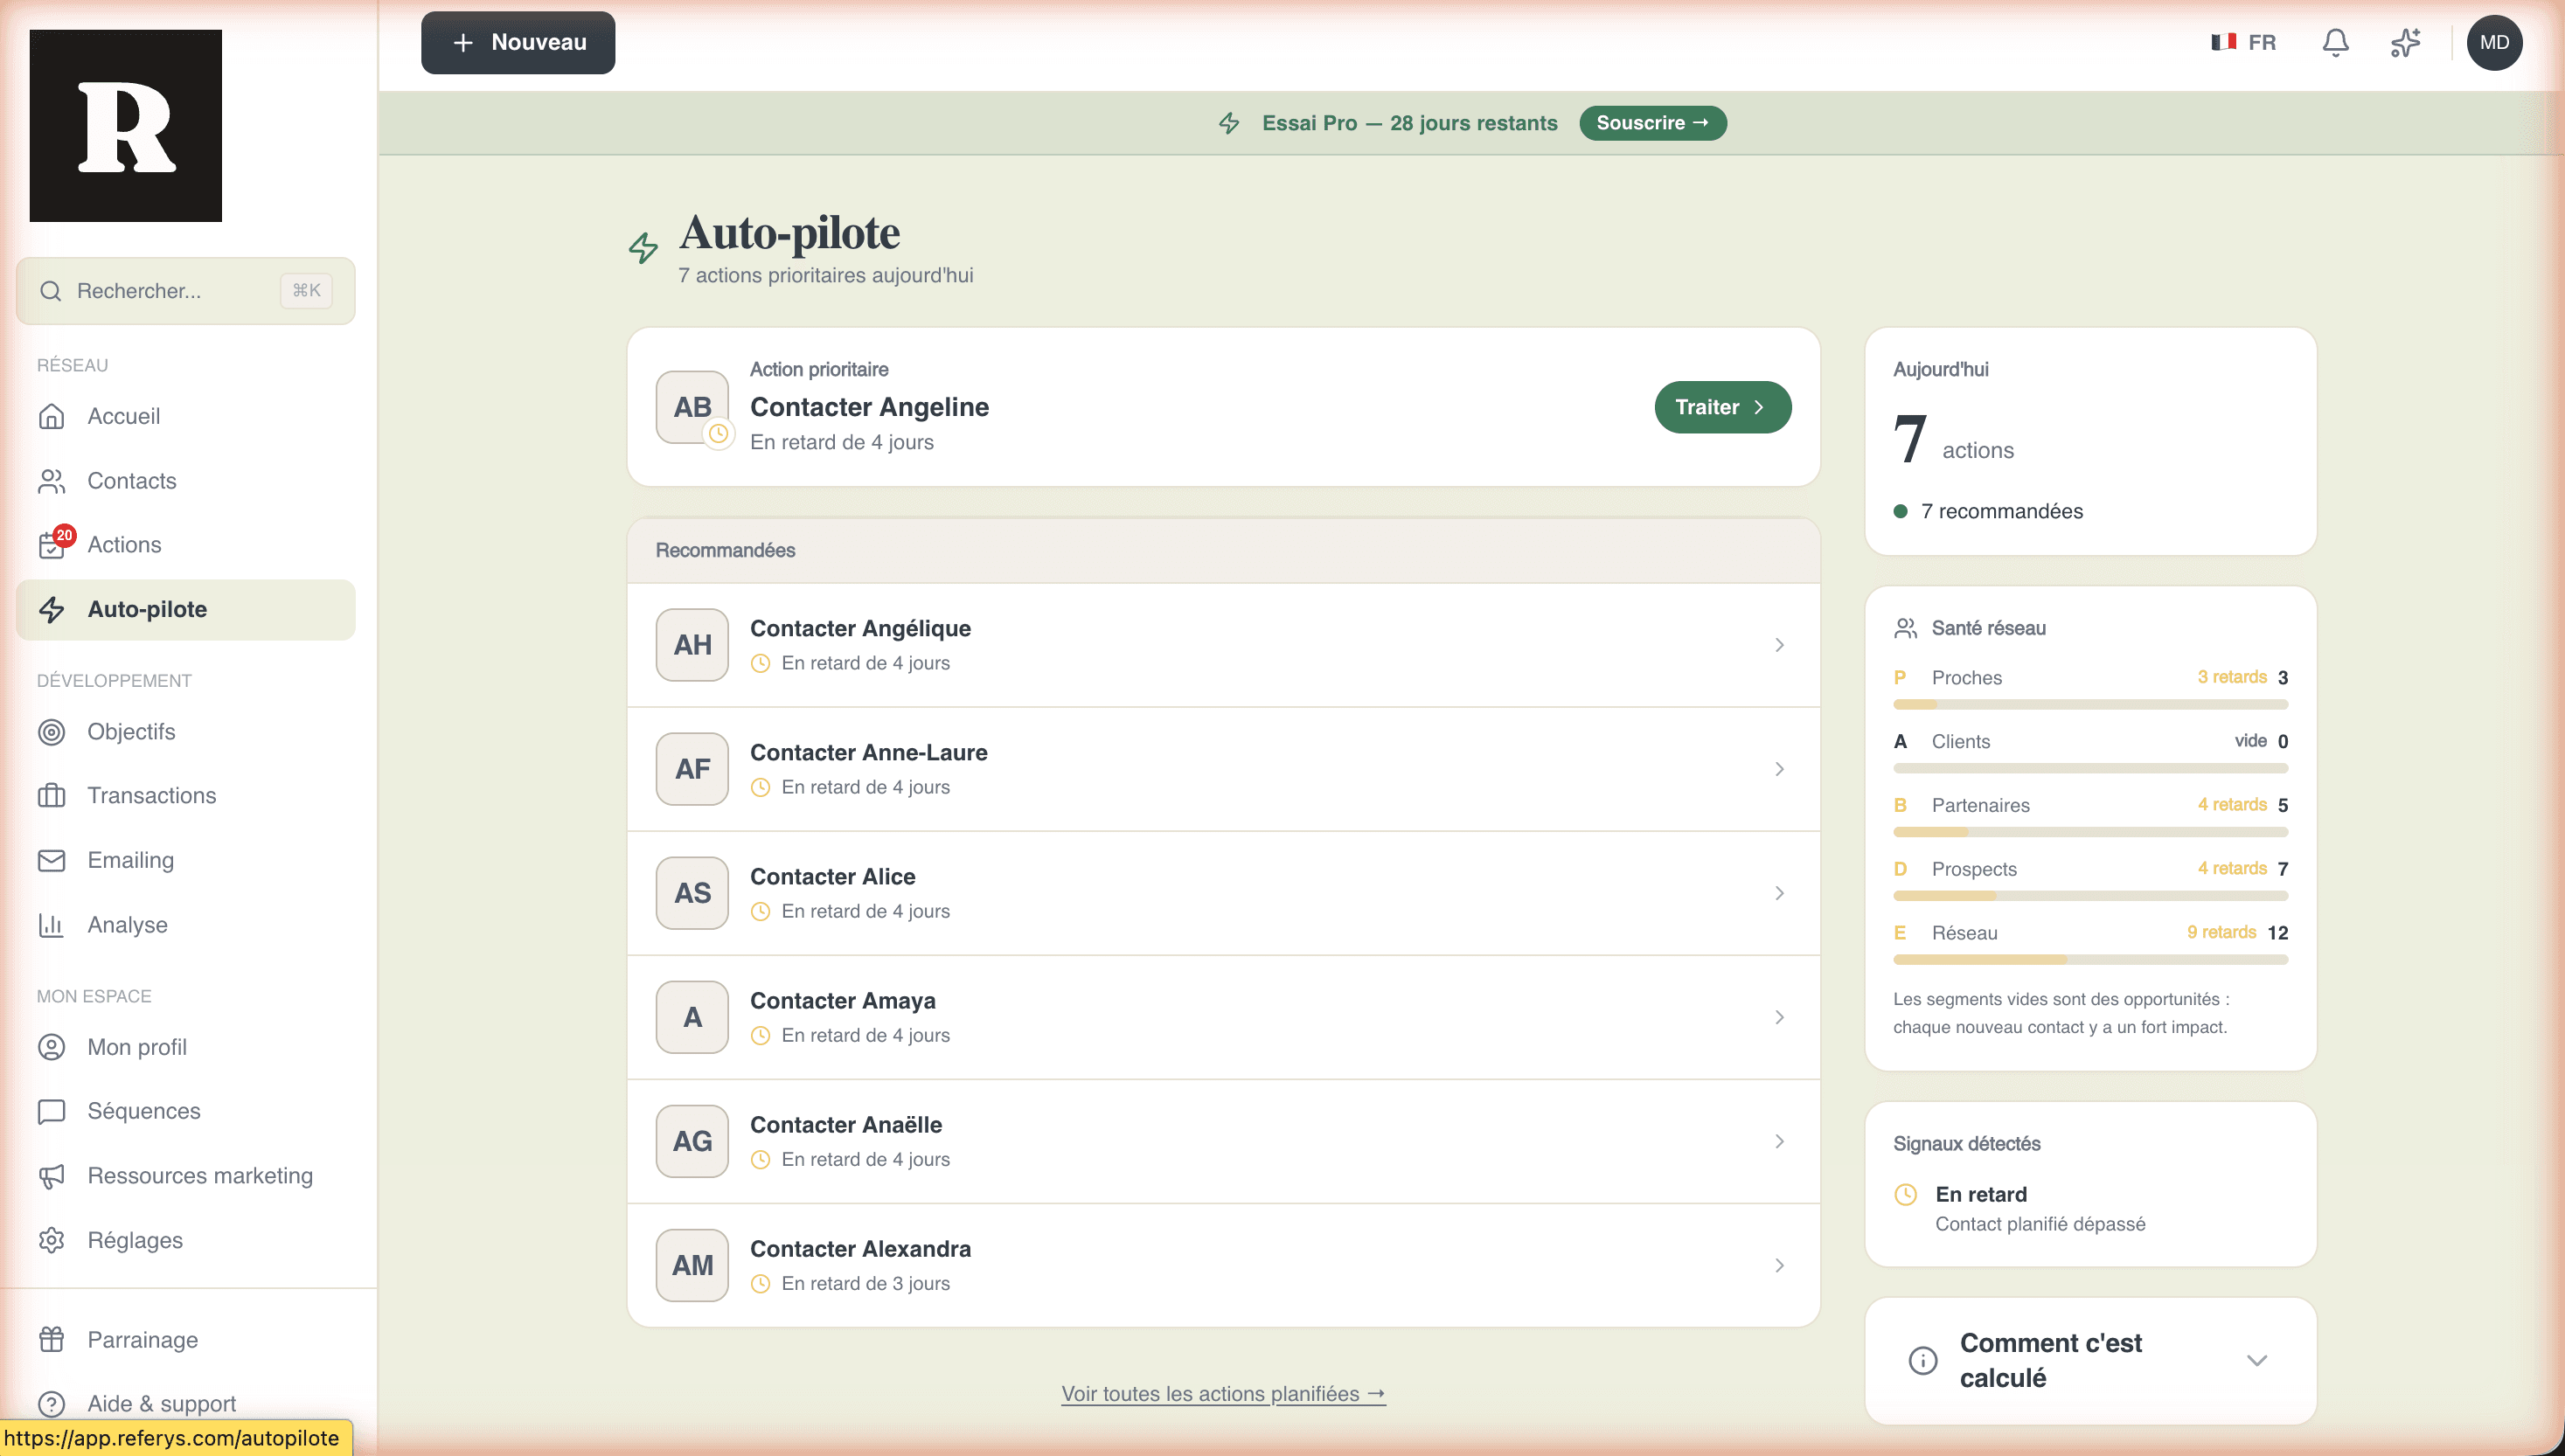
Task: Go to Accueil in the sidebar
Action: click(x=186, y=416)
